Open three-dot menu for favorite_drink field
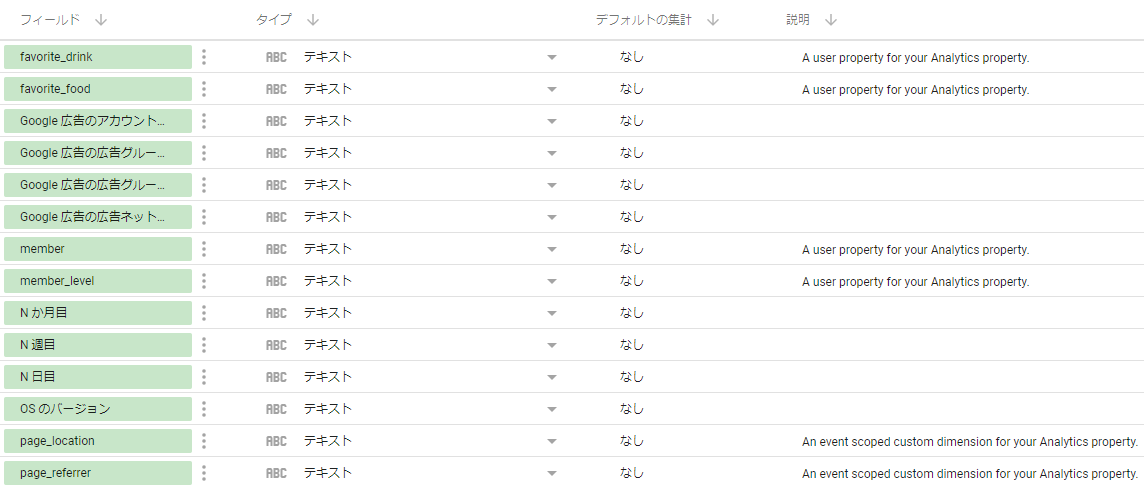The image size is (1144, 486). tap(204, 57)
